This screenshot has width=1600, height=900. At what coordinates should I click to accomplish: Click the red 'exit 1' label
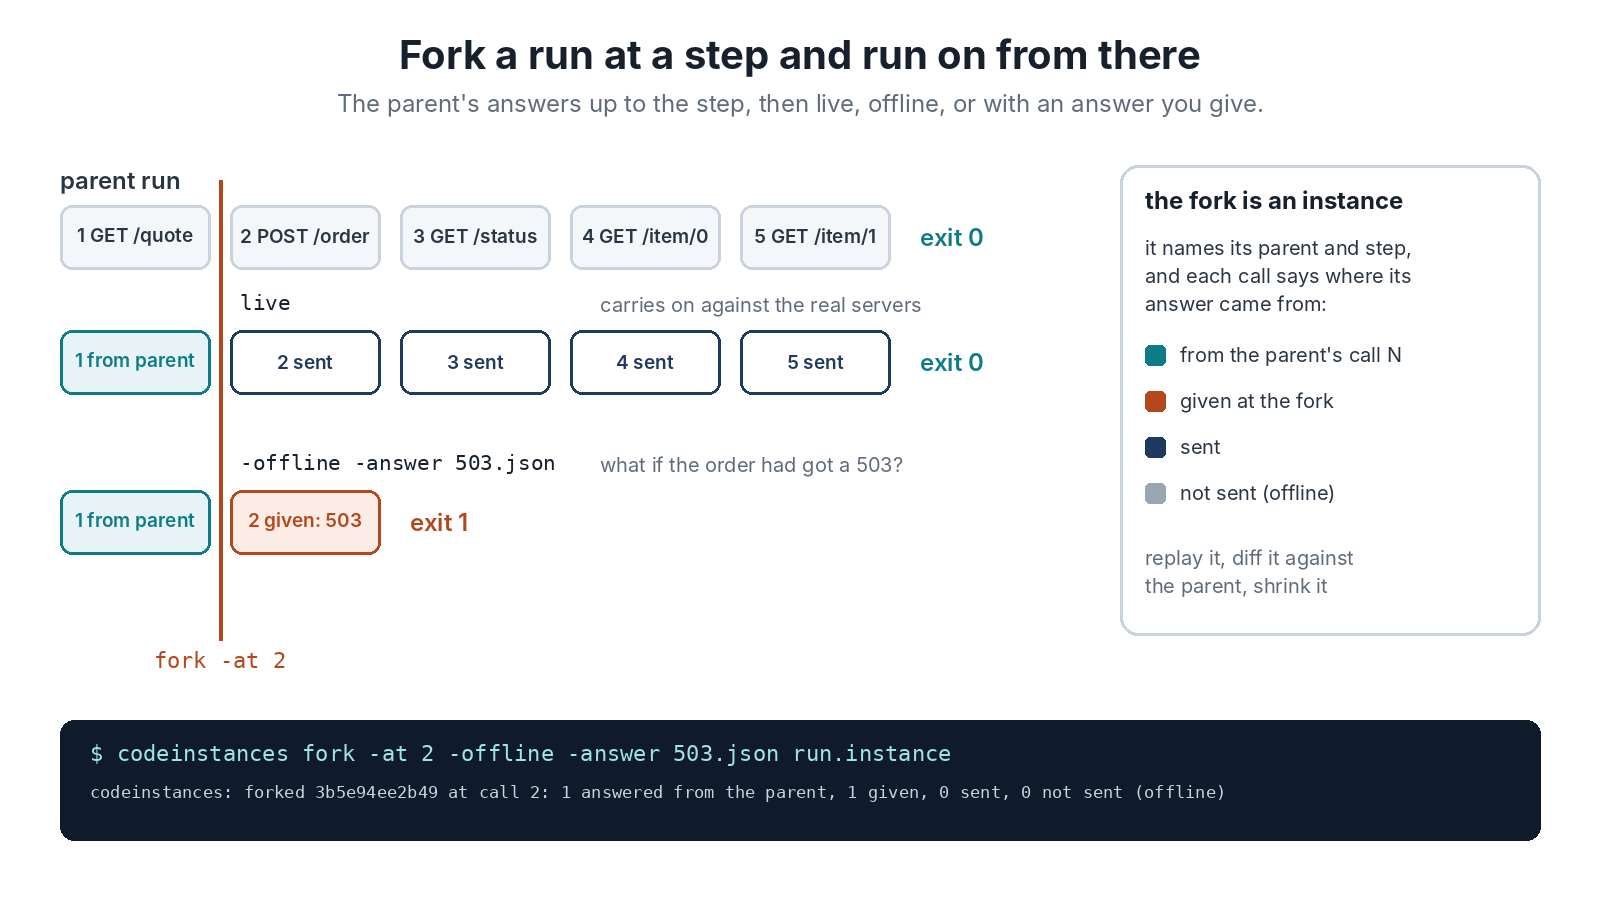(439, 523)
